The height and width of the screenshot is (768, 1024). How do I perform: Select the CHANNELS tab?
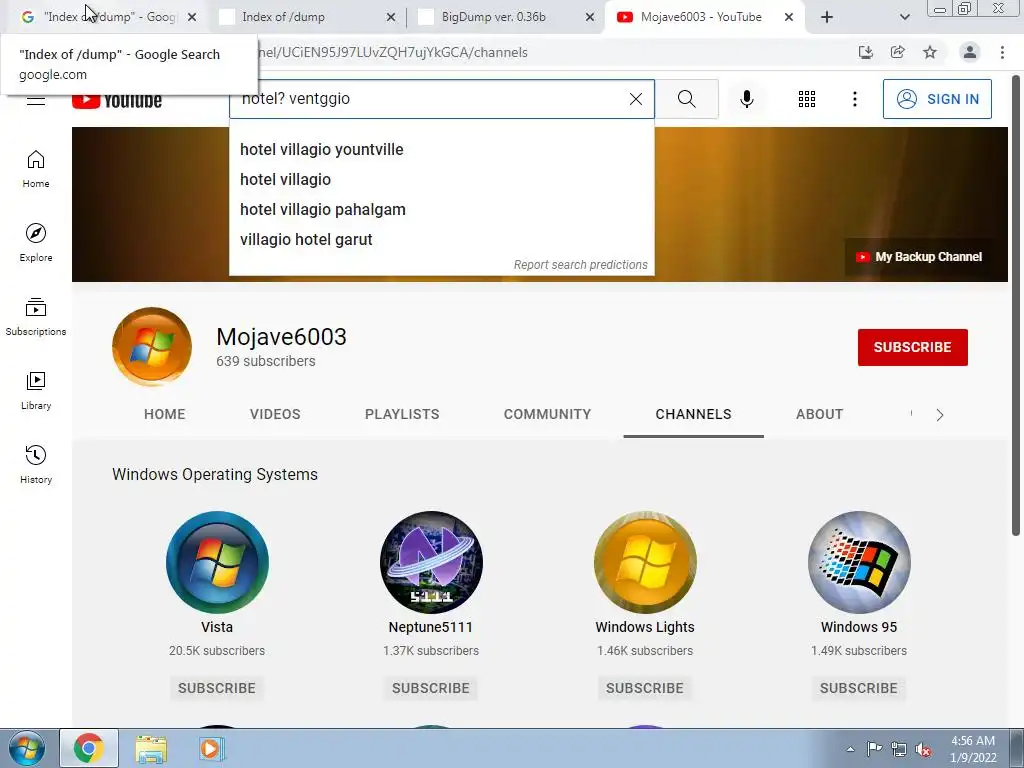[x=694, y=414]
